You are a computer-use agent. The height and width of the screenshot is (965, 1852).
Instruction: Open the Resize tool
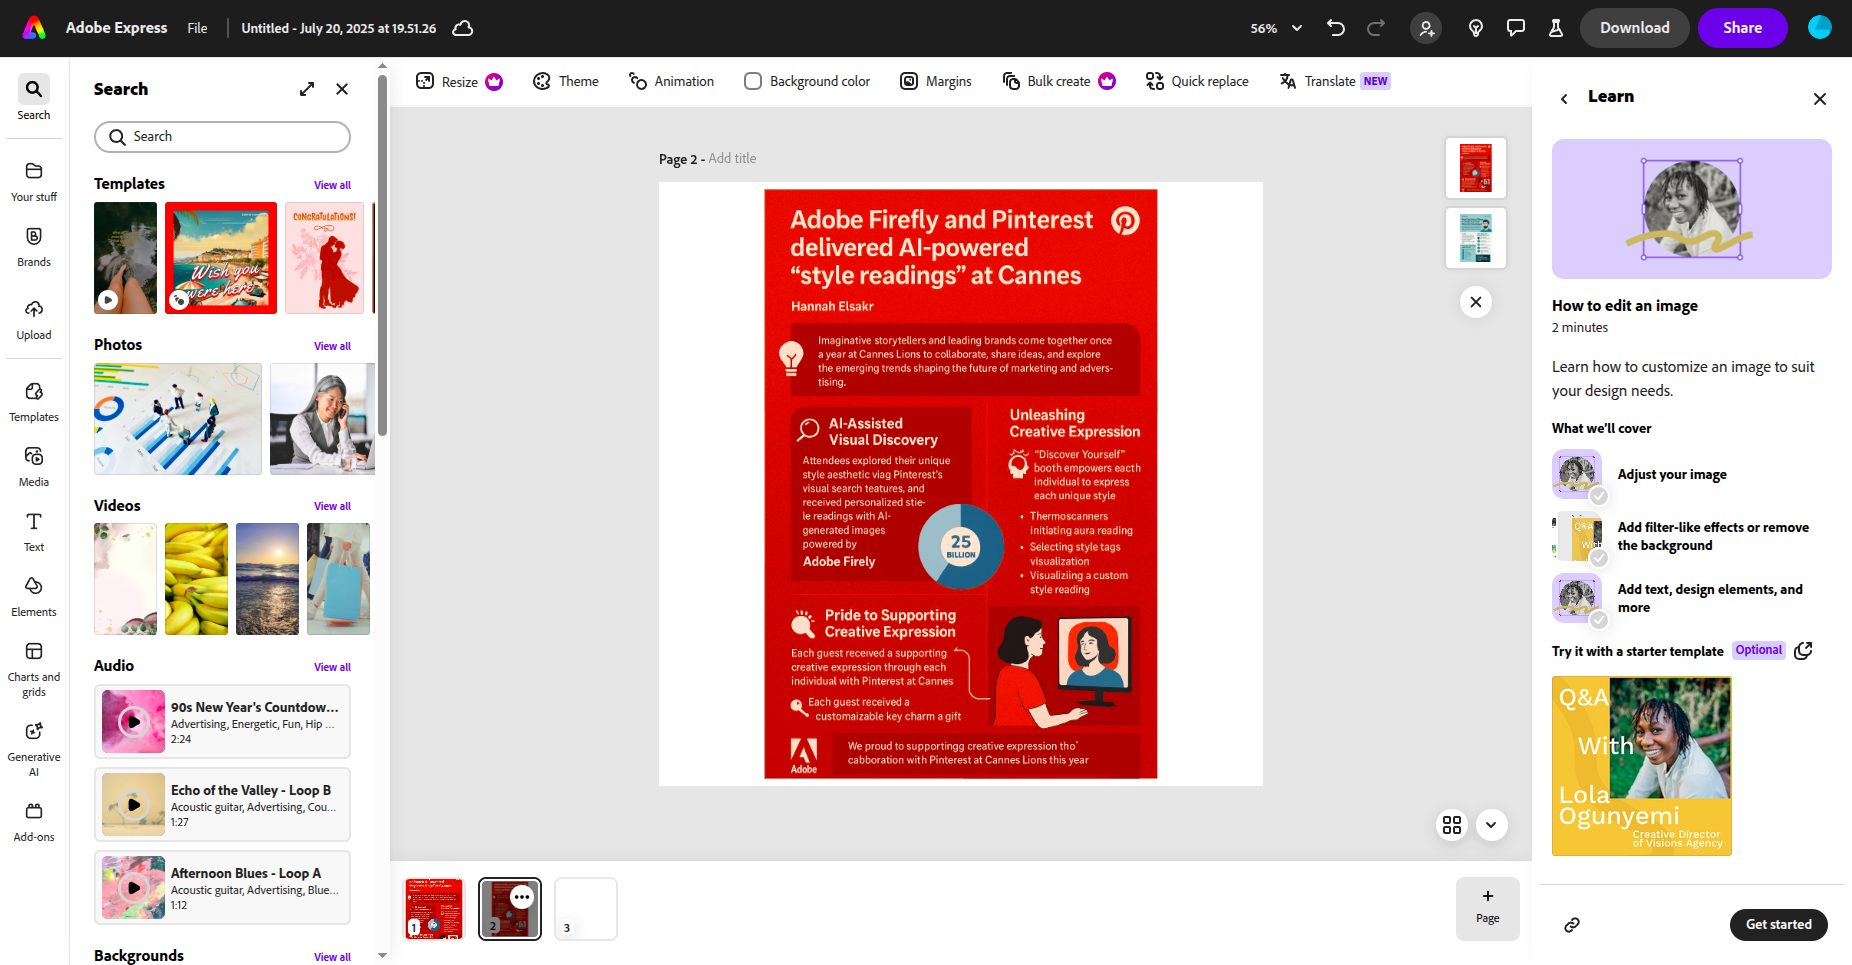pyautogui.click(x=460, y=81)
